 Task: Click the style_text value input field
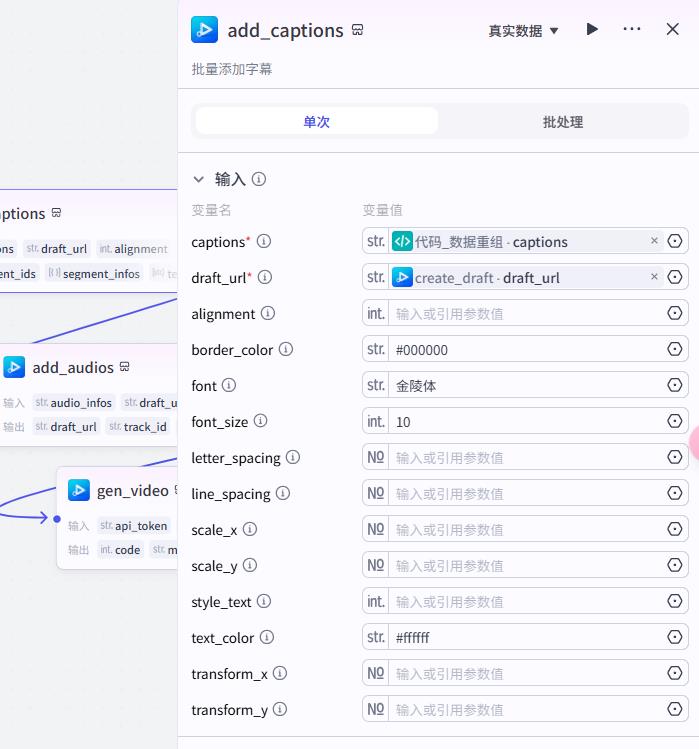tap(526, 601)
